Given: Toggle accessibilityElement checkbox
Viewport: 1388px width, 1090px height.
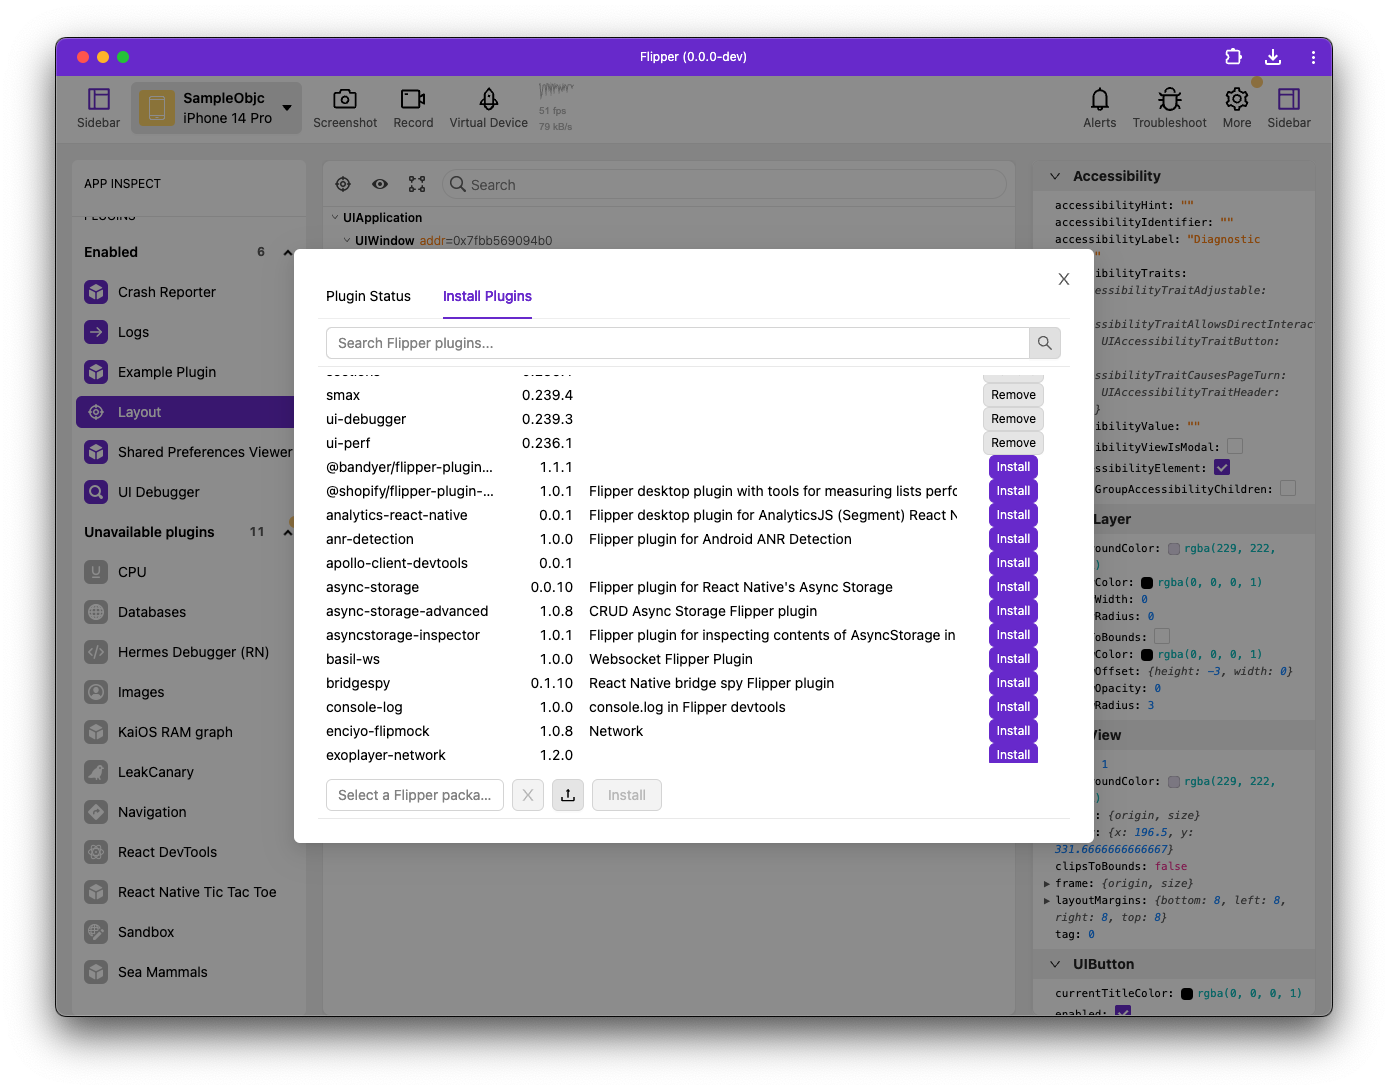Looking at the screenshot, I should (1222, 467).
